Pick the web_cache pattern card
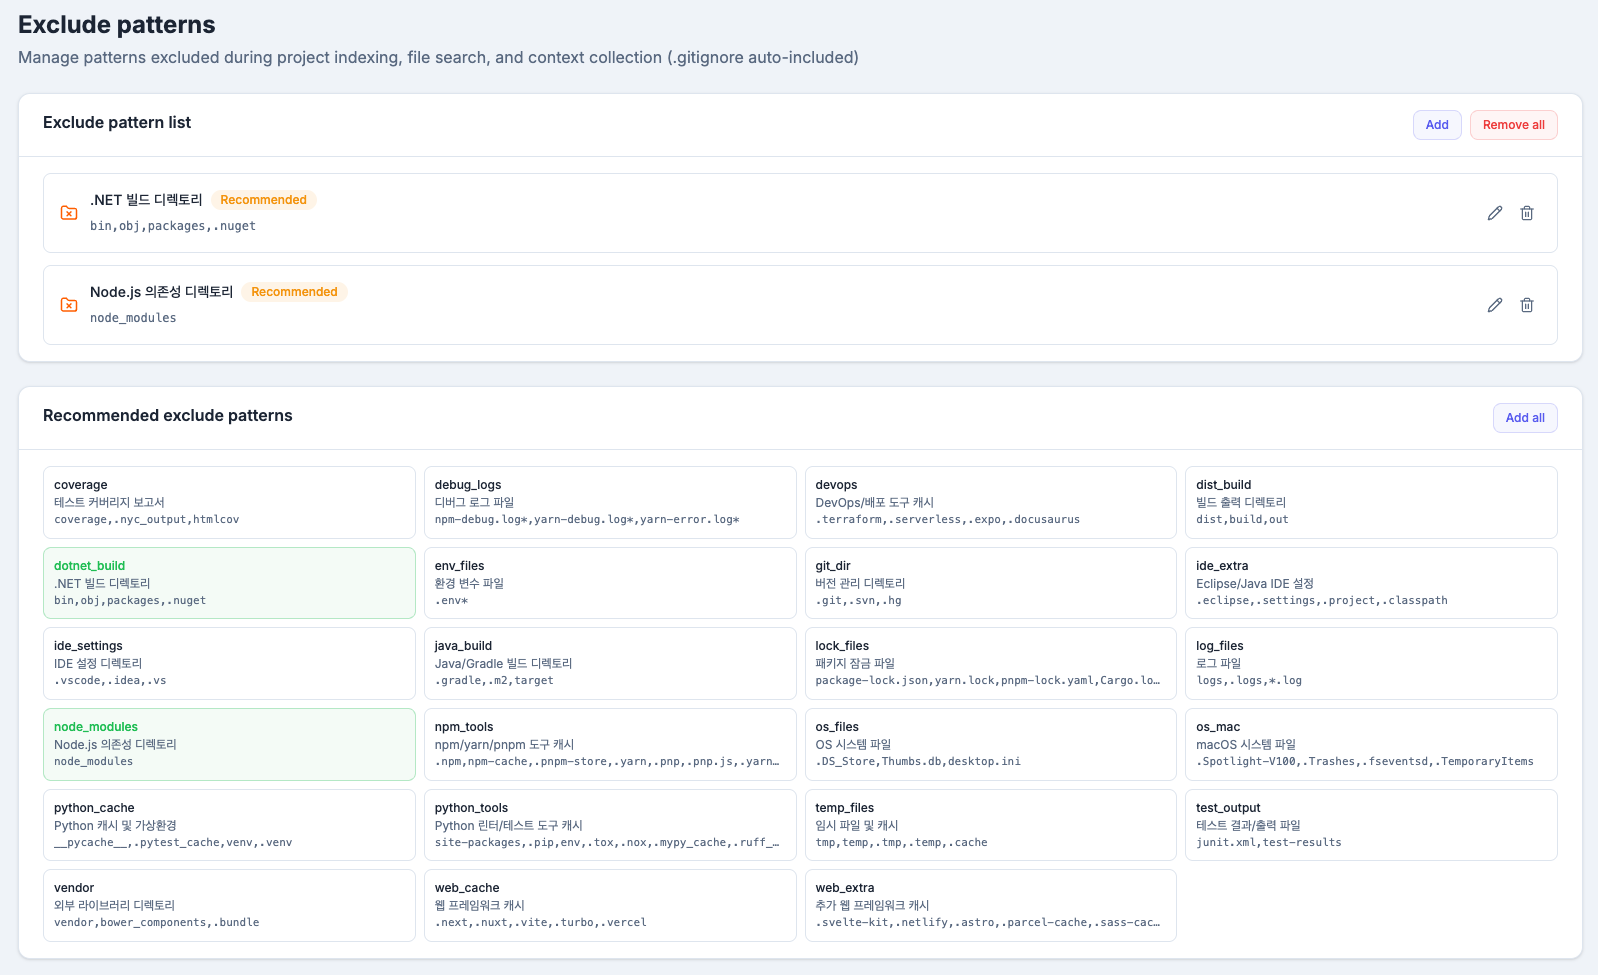 [x=610, y=905]
